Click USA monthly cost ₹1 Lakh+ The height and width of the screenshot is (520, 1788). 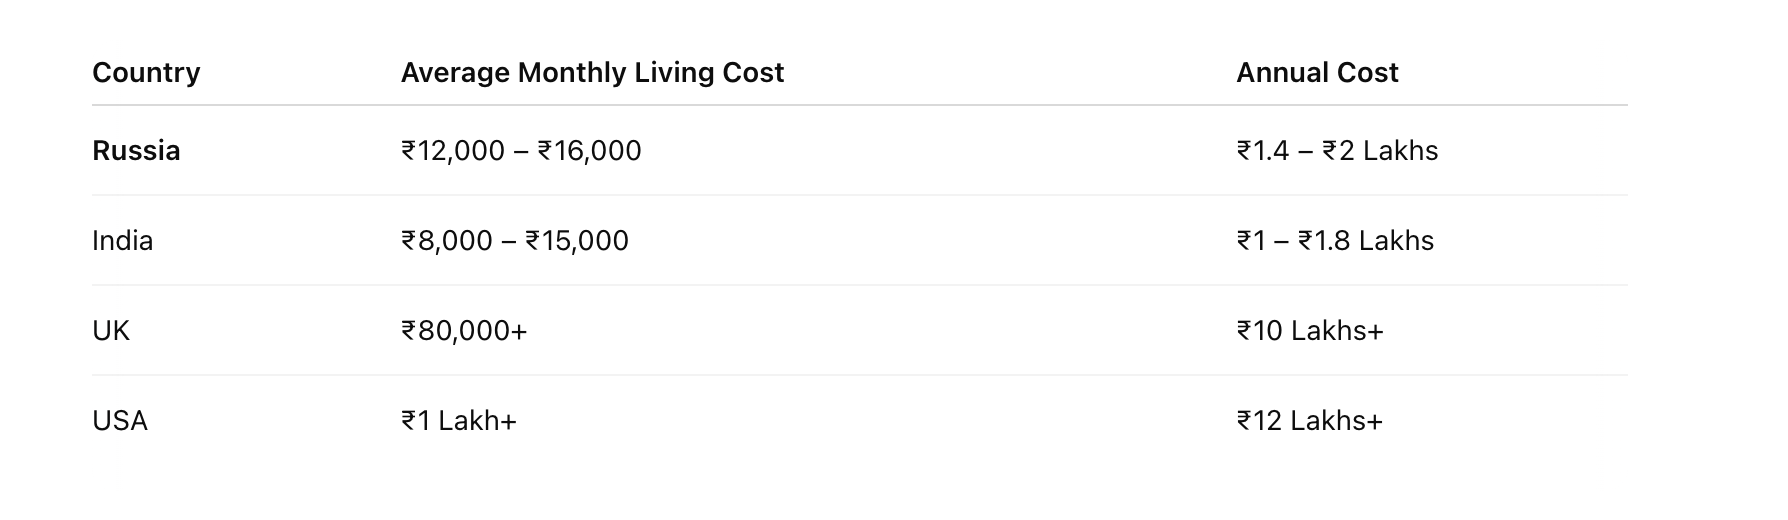[x=459, y=421]
